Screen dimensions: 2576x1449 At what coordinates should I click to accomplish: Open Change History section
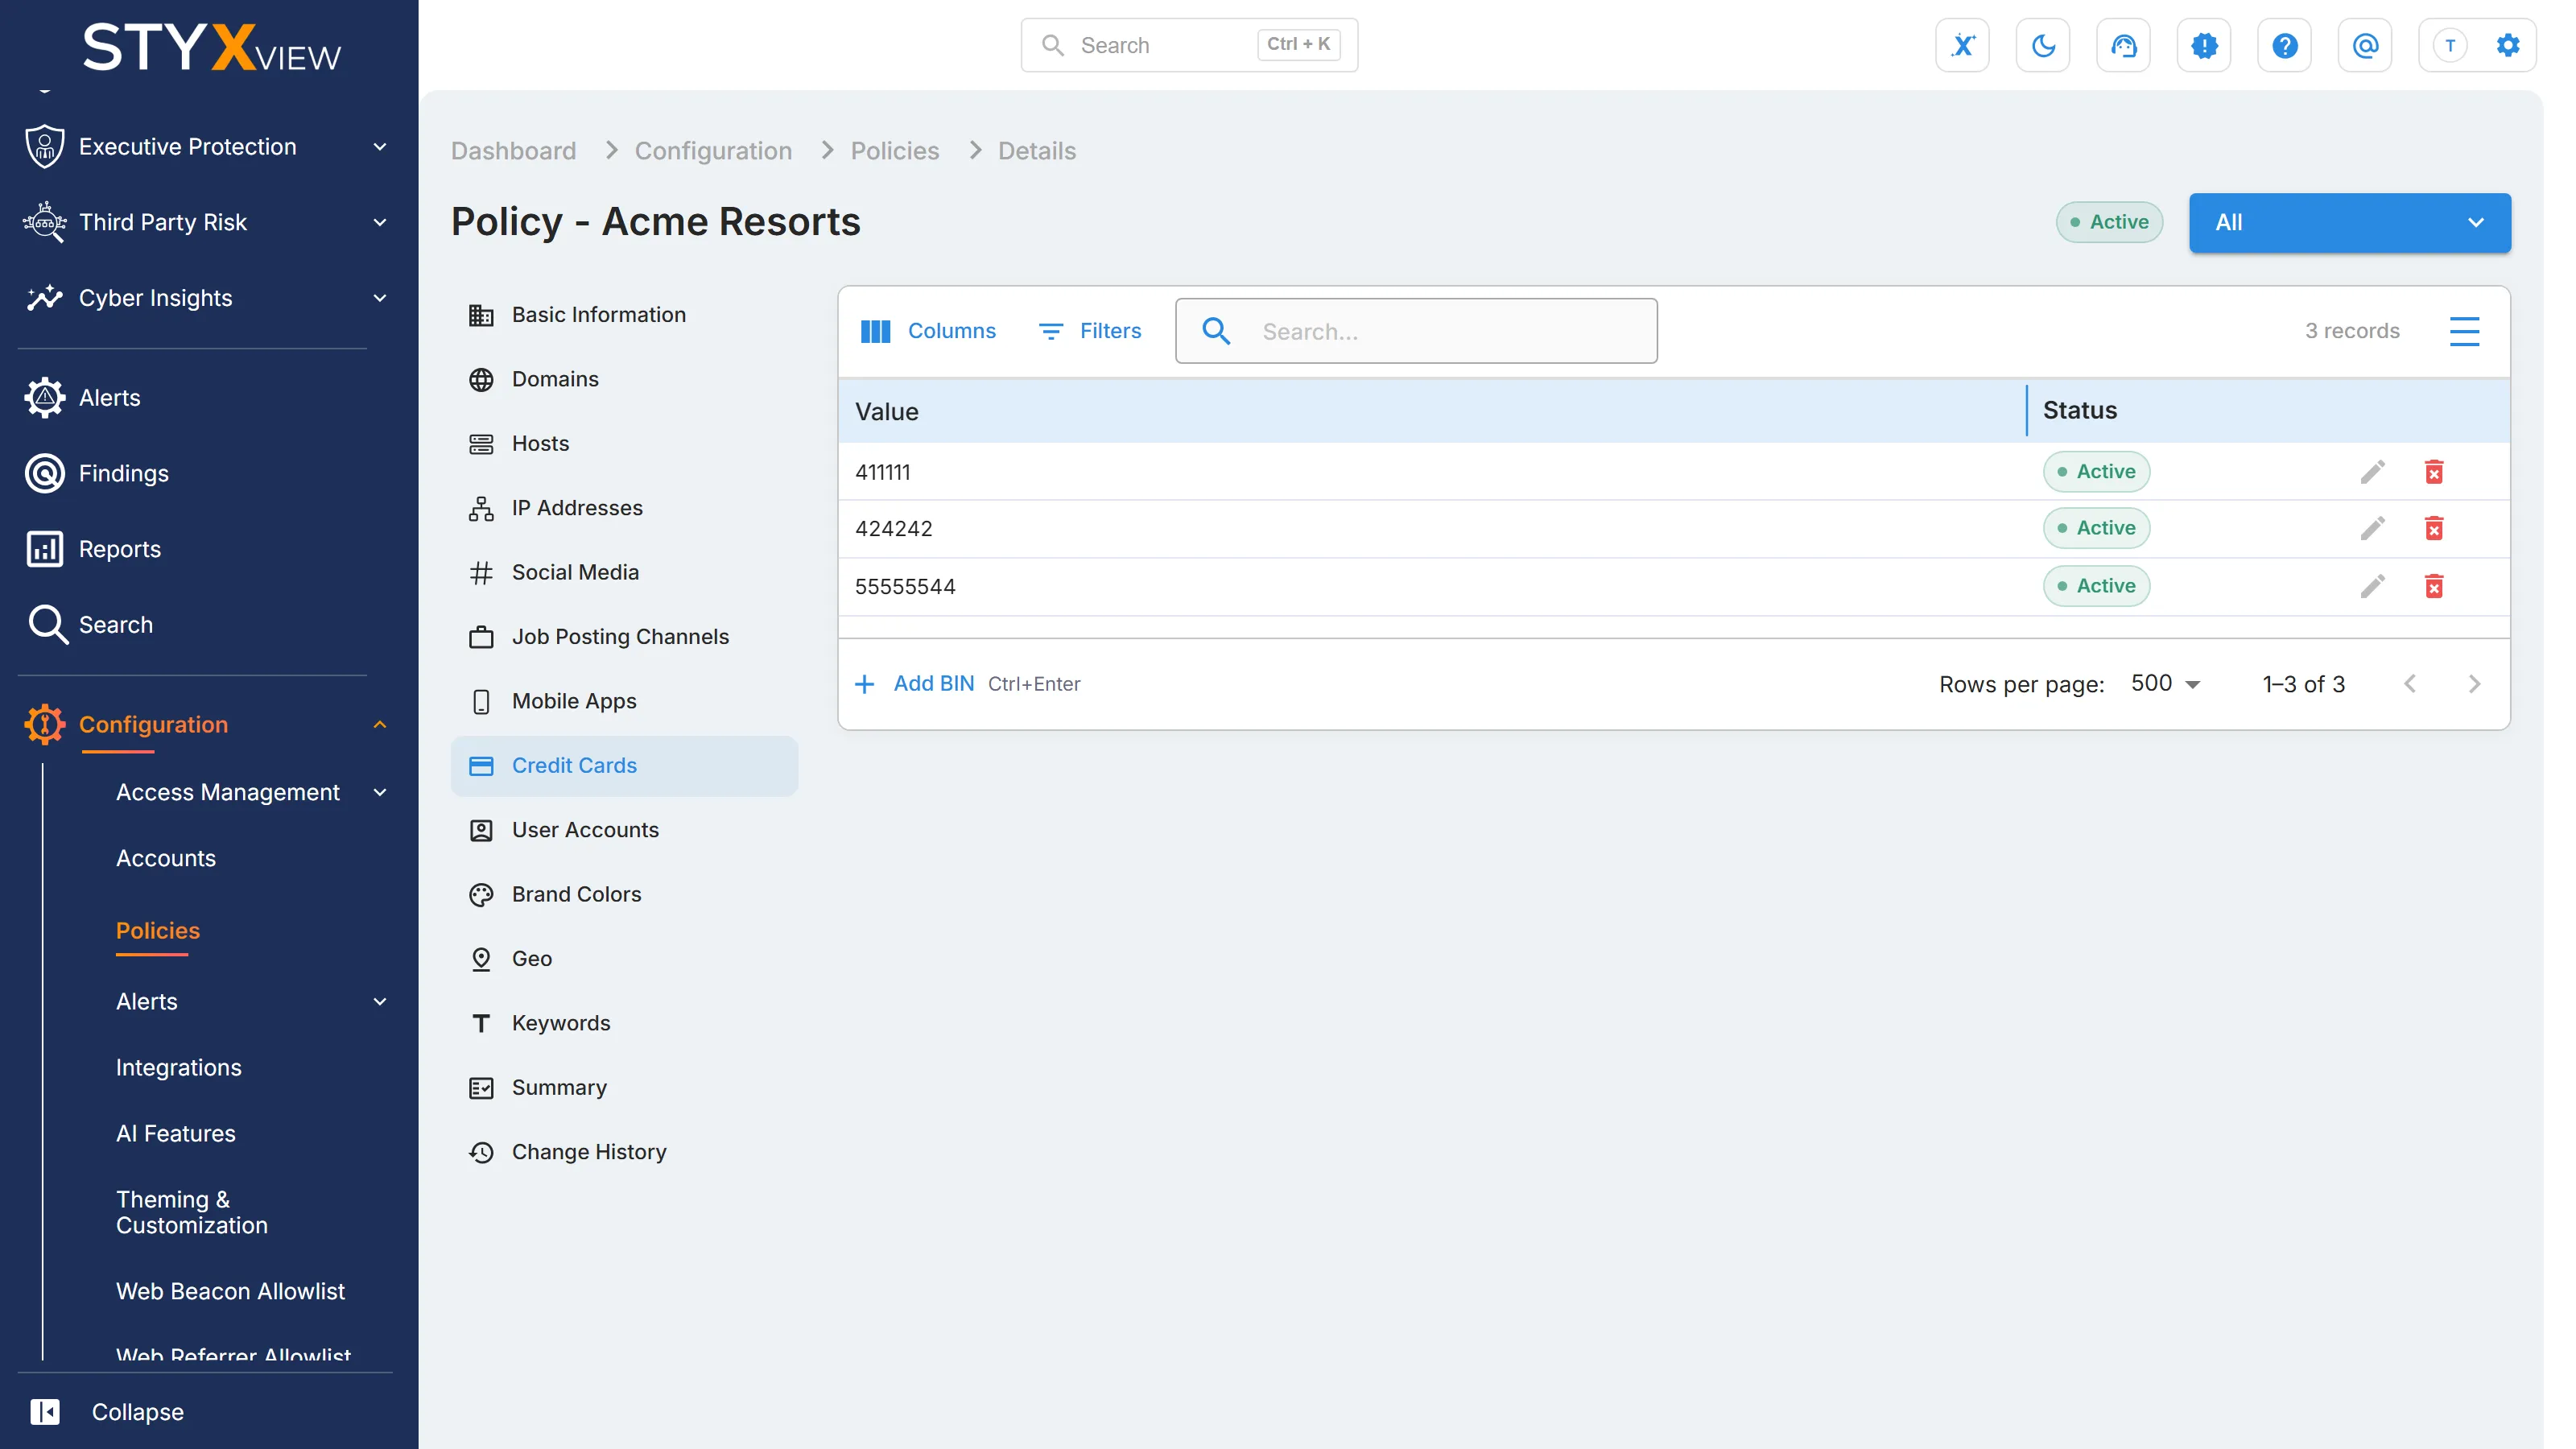[624, 1152]
